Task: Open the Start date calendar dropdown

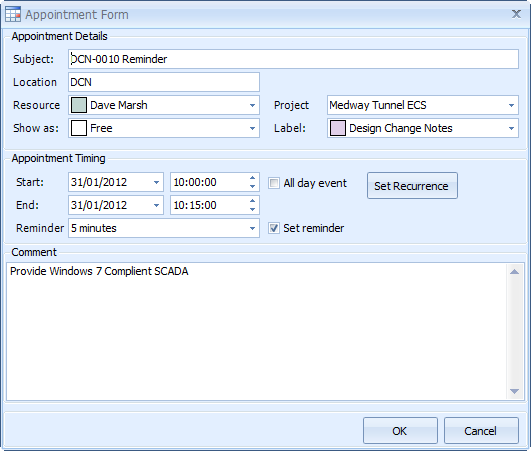Action: (156, 182)
